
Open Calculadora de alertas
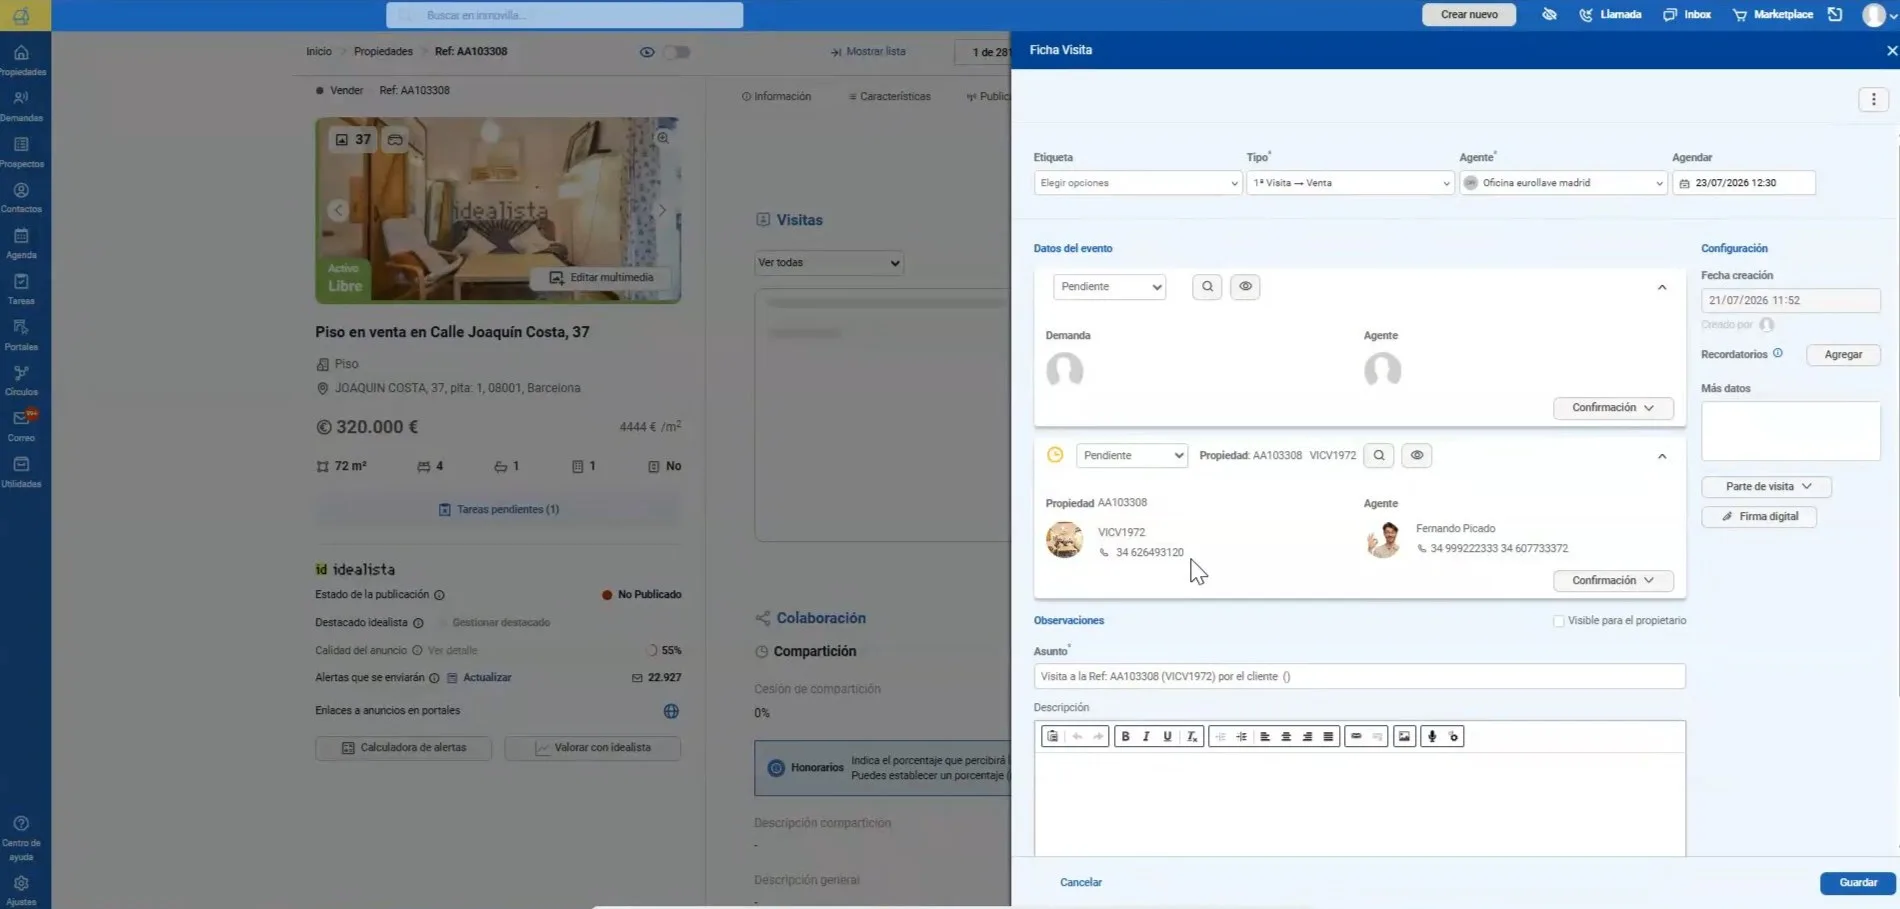pyautogui.click(x=403, y=748)
